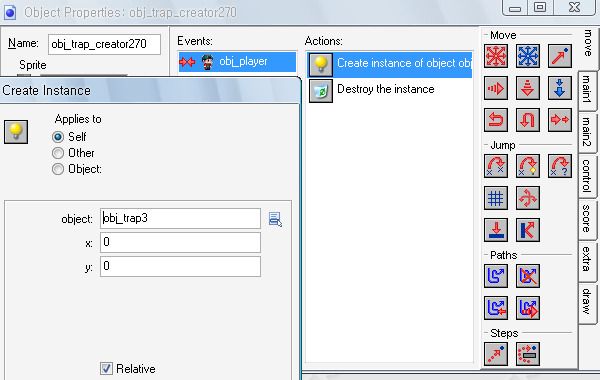Select the Set Path Speed action
The image size is (600, 380).
coord(528,308)
